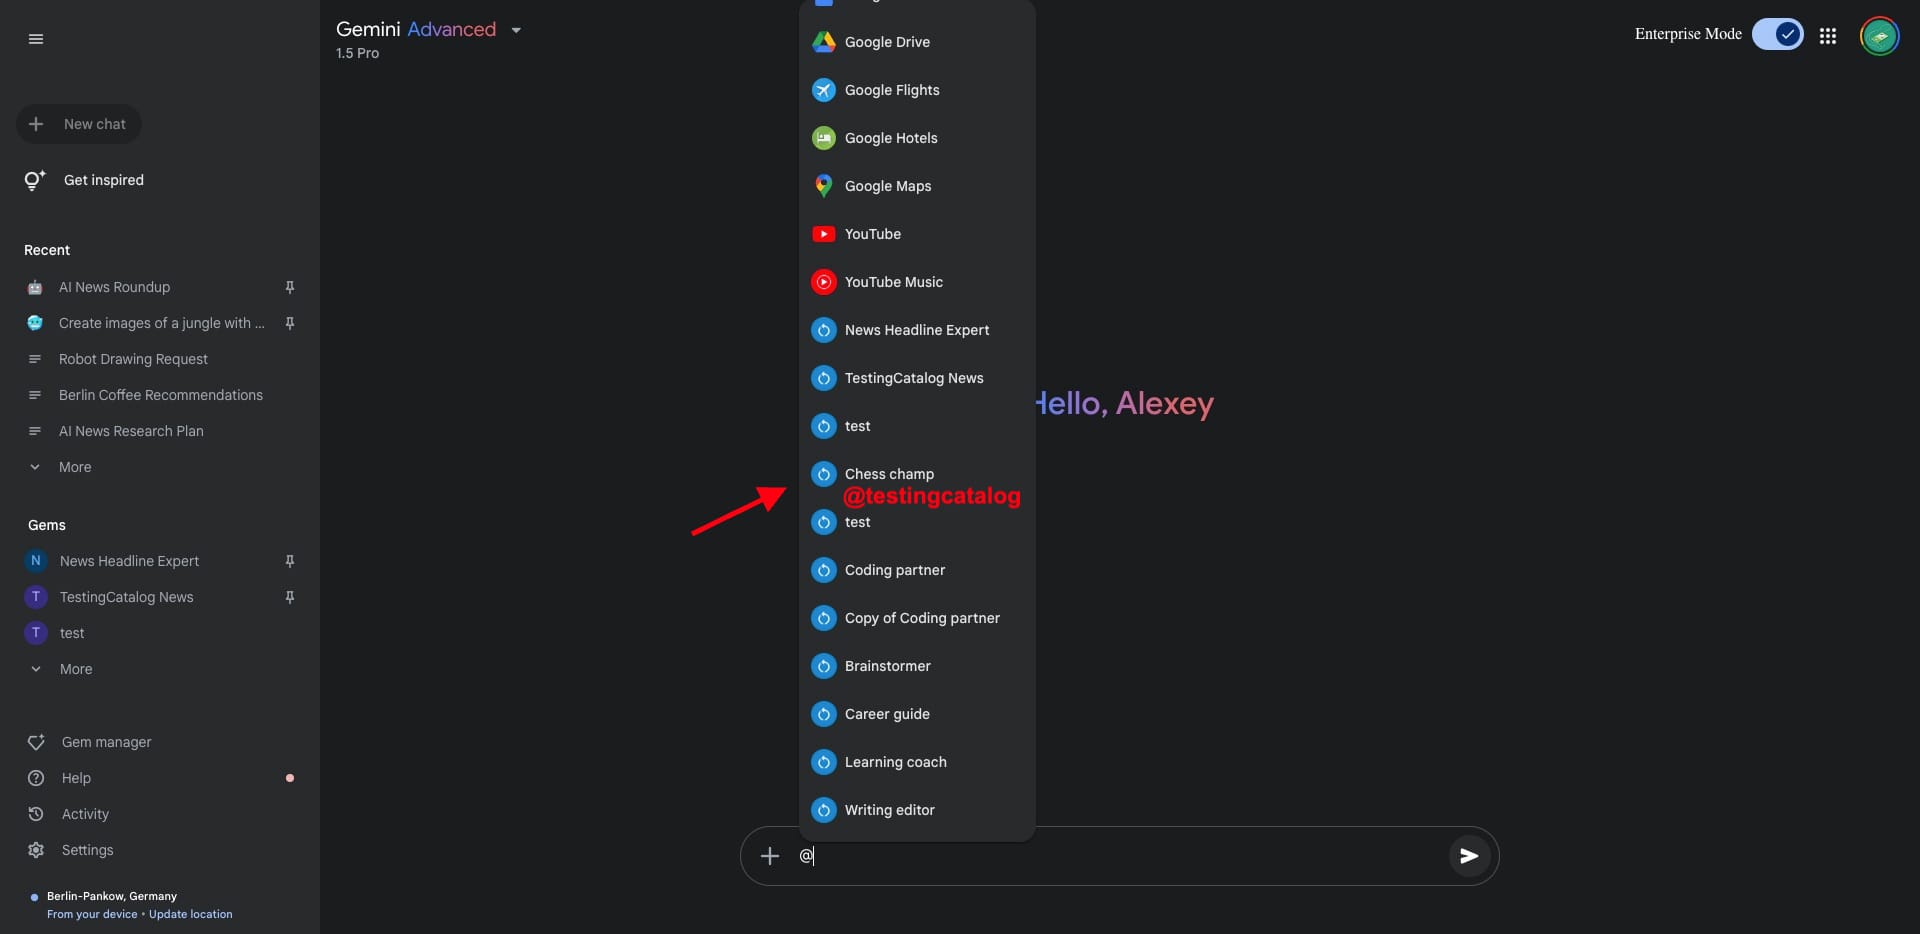Screen dimensions: 1920x934
Task: Focus the prompt input field
Action: [x=1120, y=856]
